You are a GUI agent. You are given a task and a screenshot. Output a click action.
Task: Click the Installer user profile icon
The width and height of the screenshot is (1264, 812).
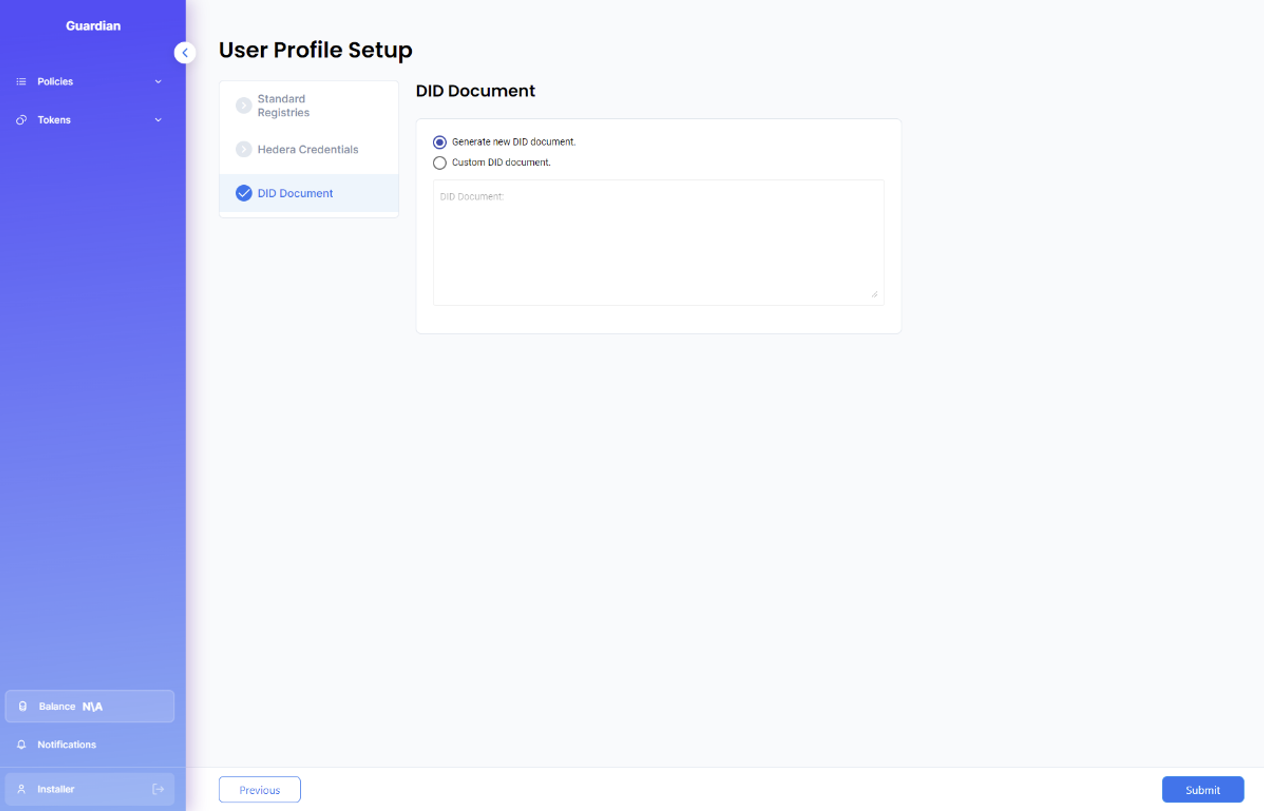[x=21, y=790]
